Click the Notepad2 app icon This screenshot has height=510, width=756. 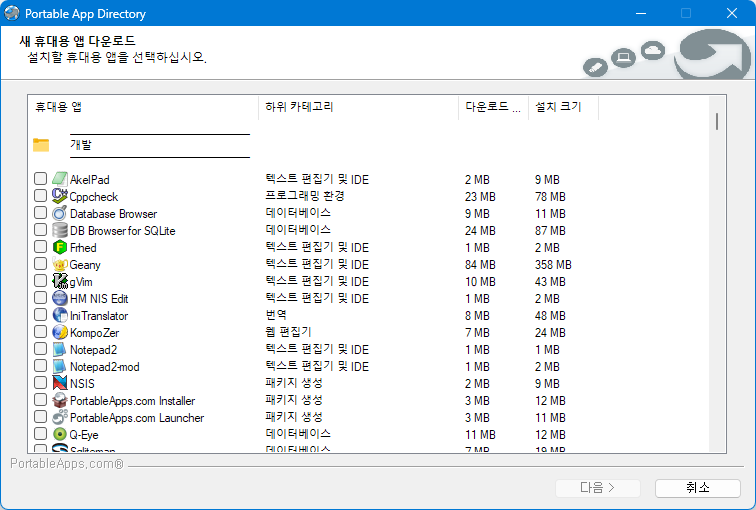click(x=60, y=349)
